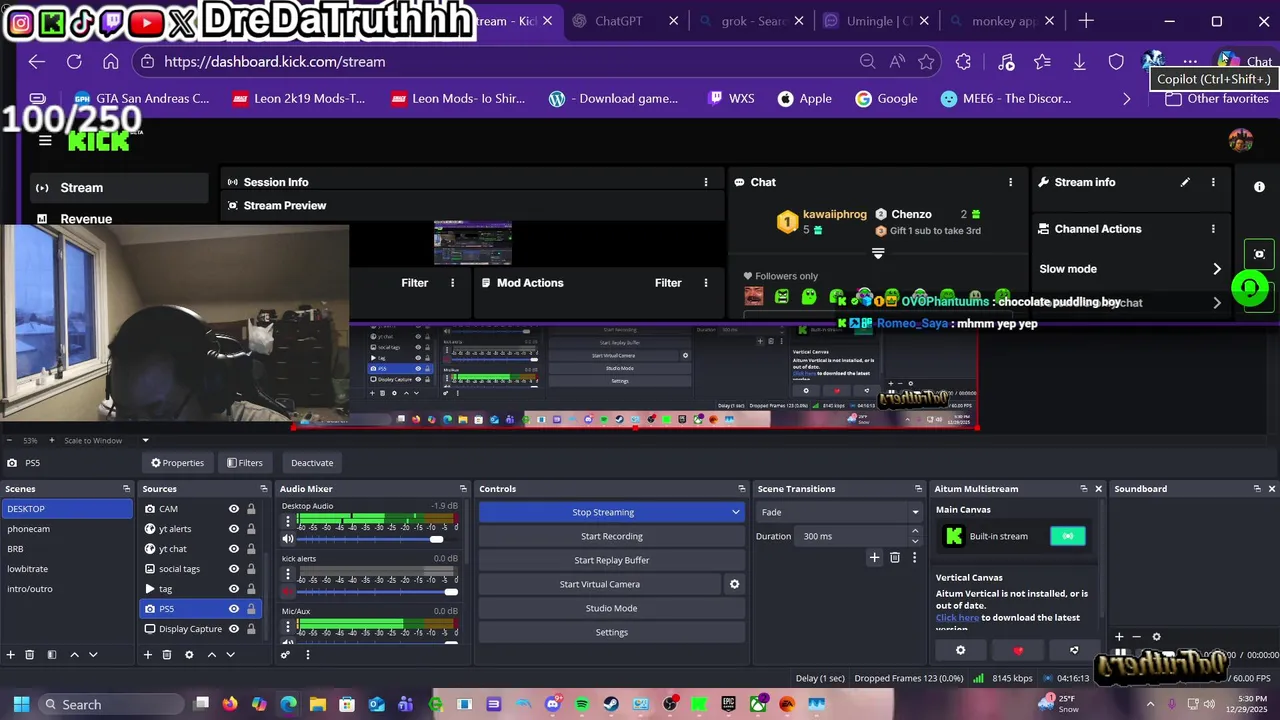Move scene up arrow in Scenes panel
The height and width of the screenshot is (720, 1280).
(x=74, y=655)
